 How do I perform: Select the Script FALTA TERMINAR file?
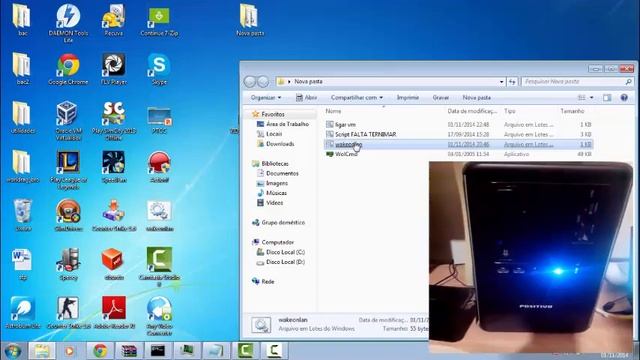click(x=458, y=134)
